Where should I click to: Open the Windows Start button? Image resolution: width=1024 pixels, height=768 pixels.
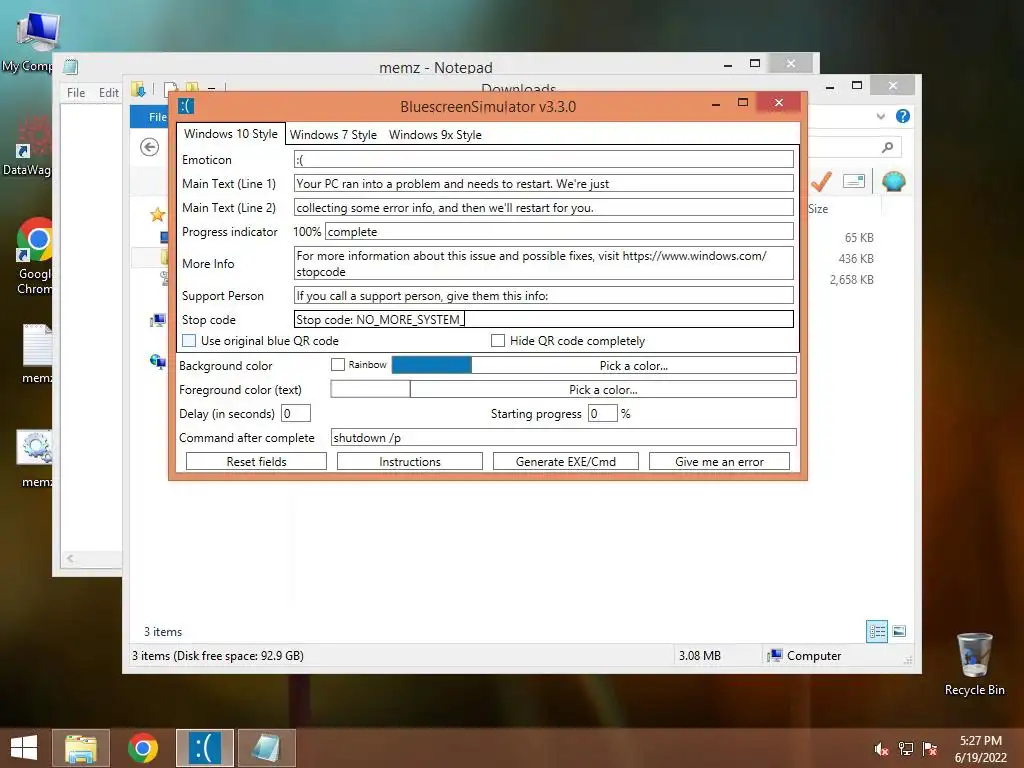(24, 748)
